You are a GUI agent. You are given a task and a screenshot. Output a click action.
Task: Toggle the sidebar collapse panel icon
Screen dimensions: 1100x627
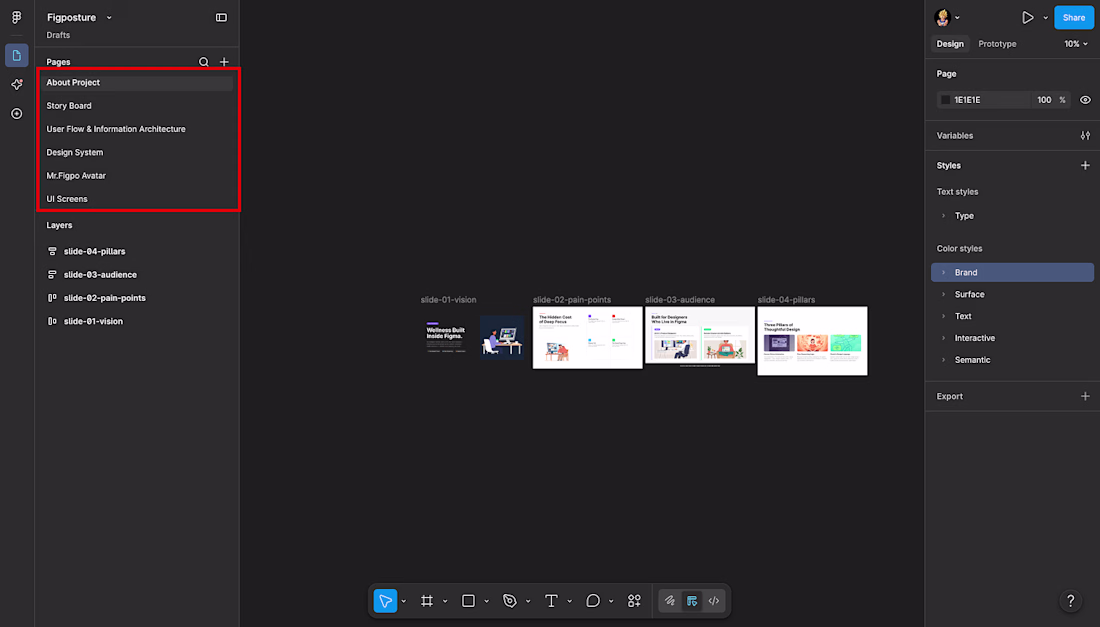(221, 18)
